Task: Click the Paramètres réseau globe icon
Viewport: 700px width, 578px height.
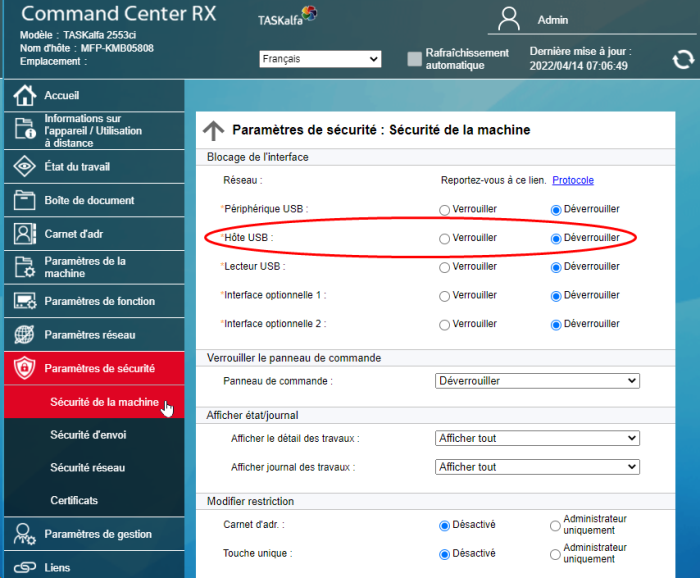Action: [x=25, y=335]
